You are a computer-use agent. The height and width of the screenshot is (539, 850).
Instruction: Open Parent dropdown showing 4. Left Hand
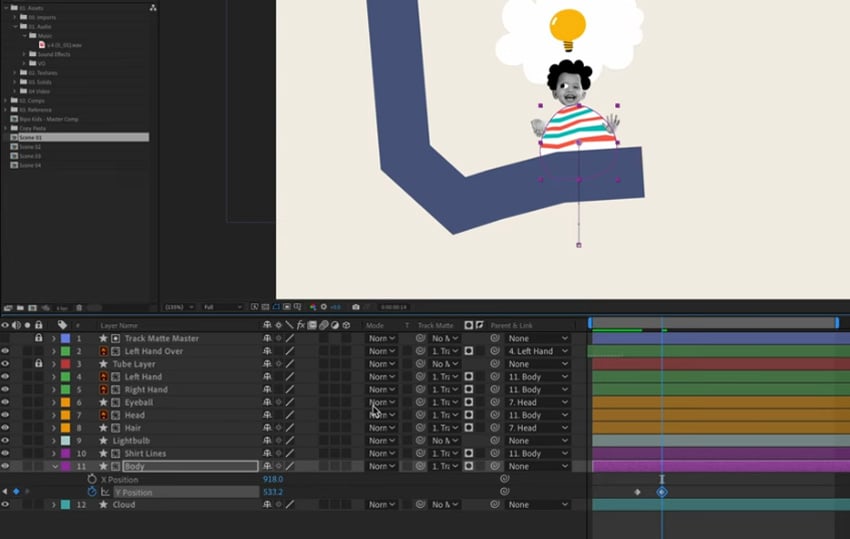(x=537, y=351)
